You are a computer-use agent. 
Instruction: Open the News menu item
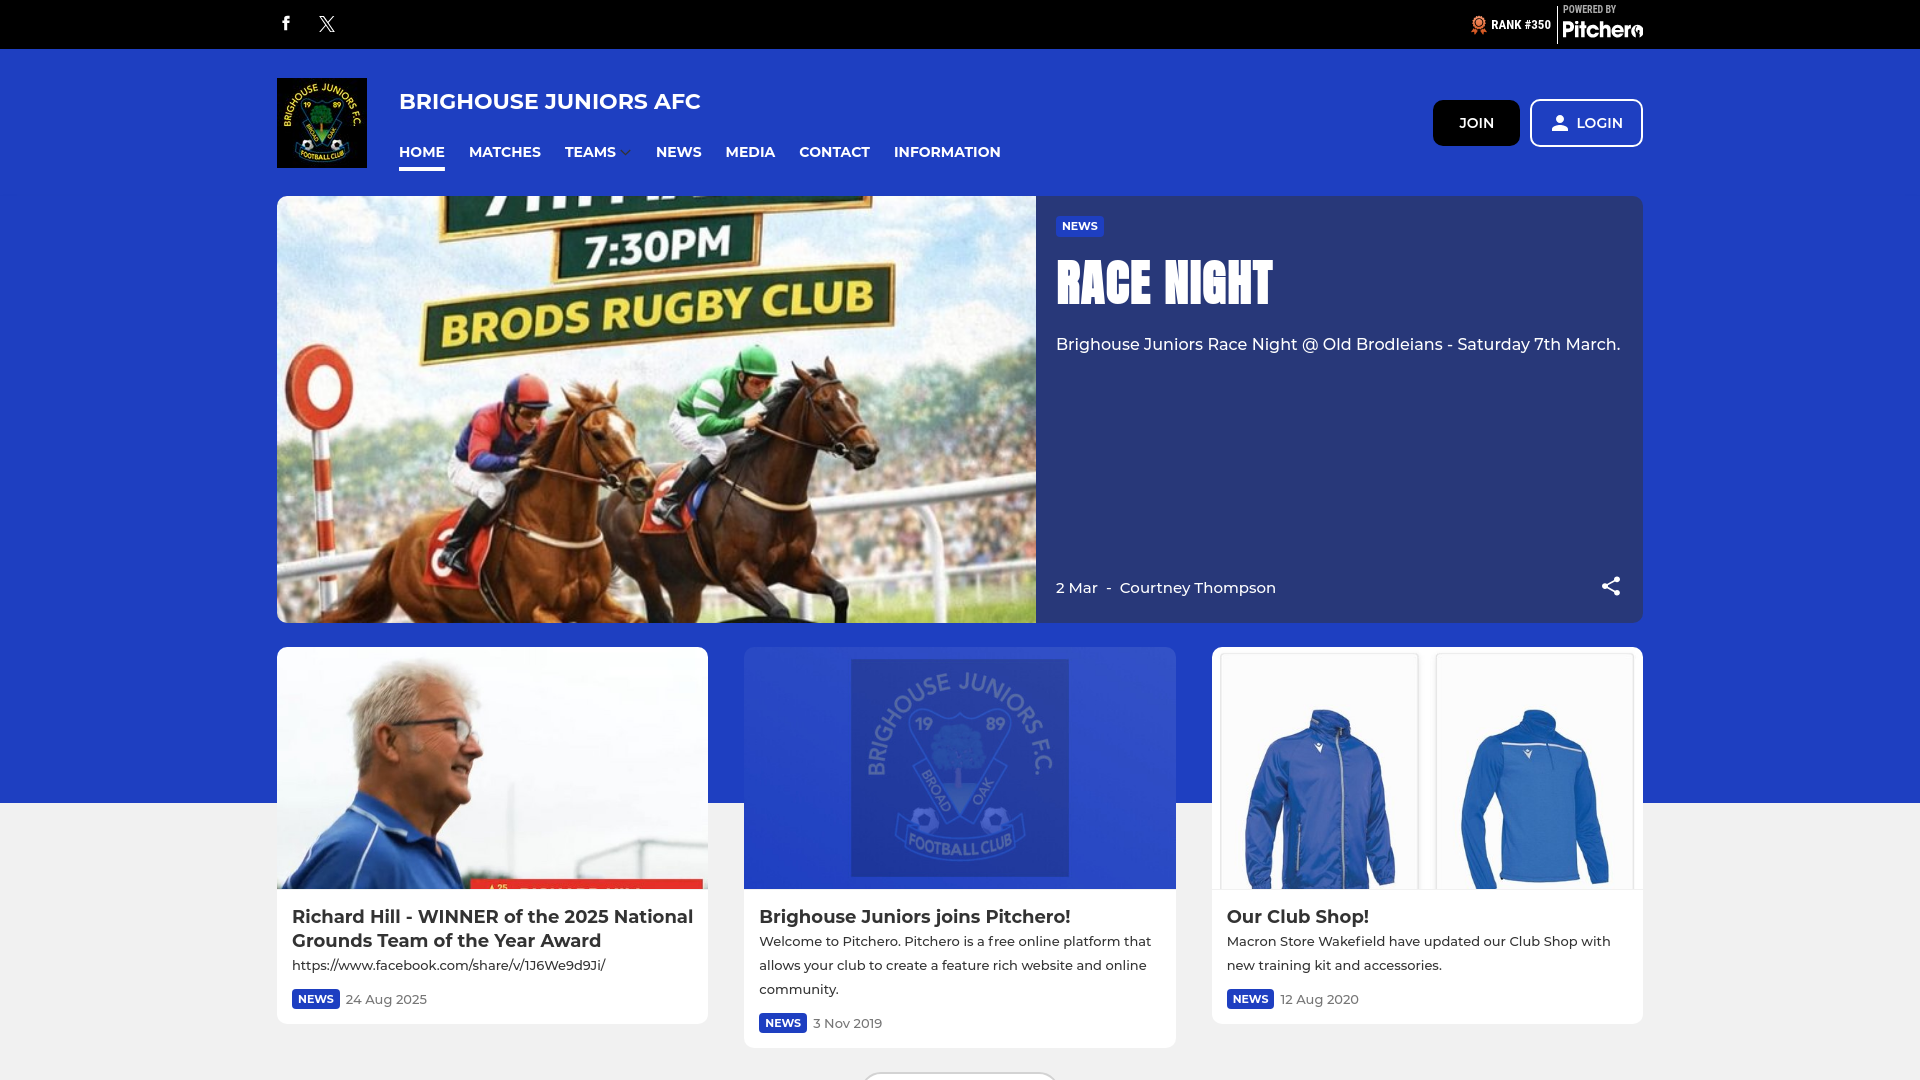(x=679, y=152)
